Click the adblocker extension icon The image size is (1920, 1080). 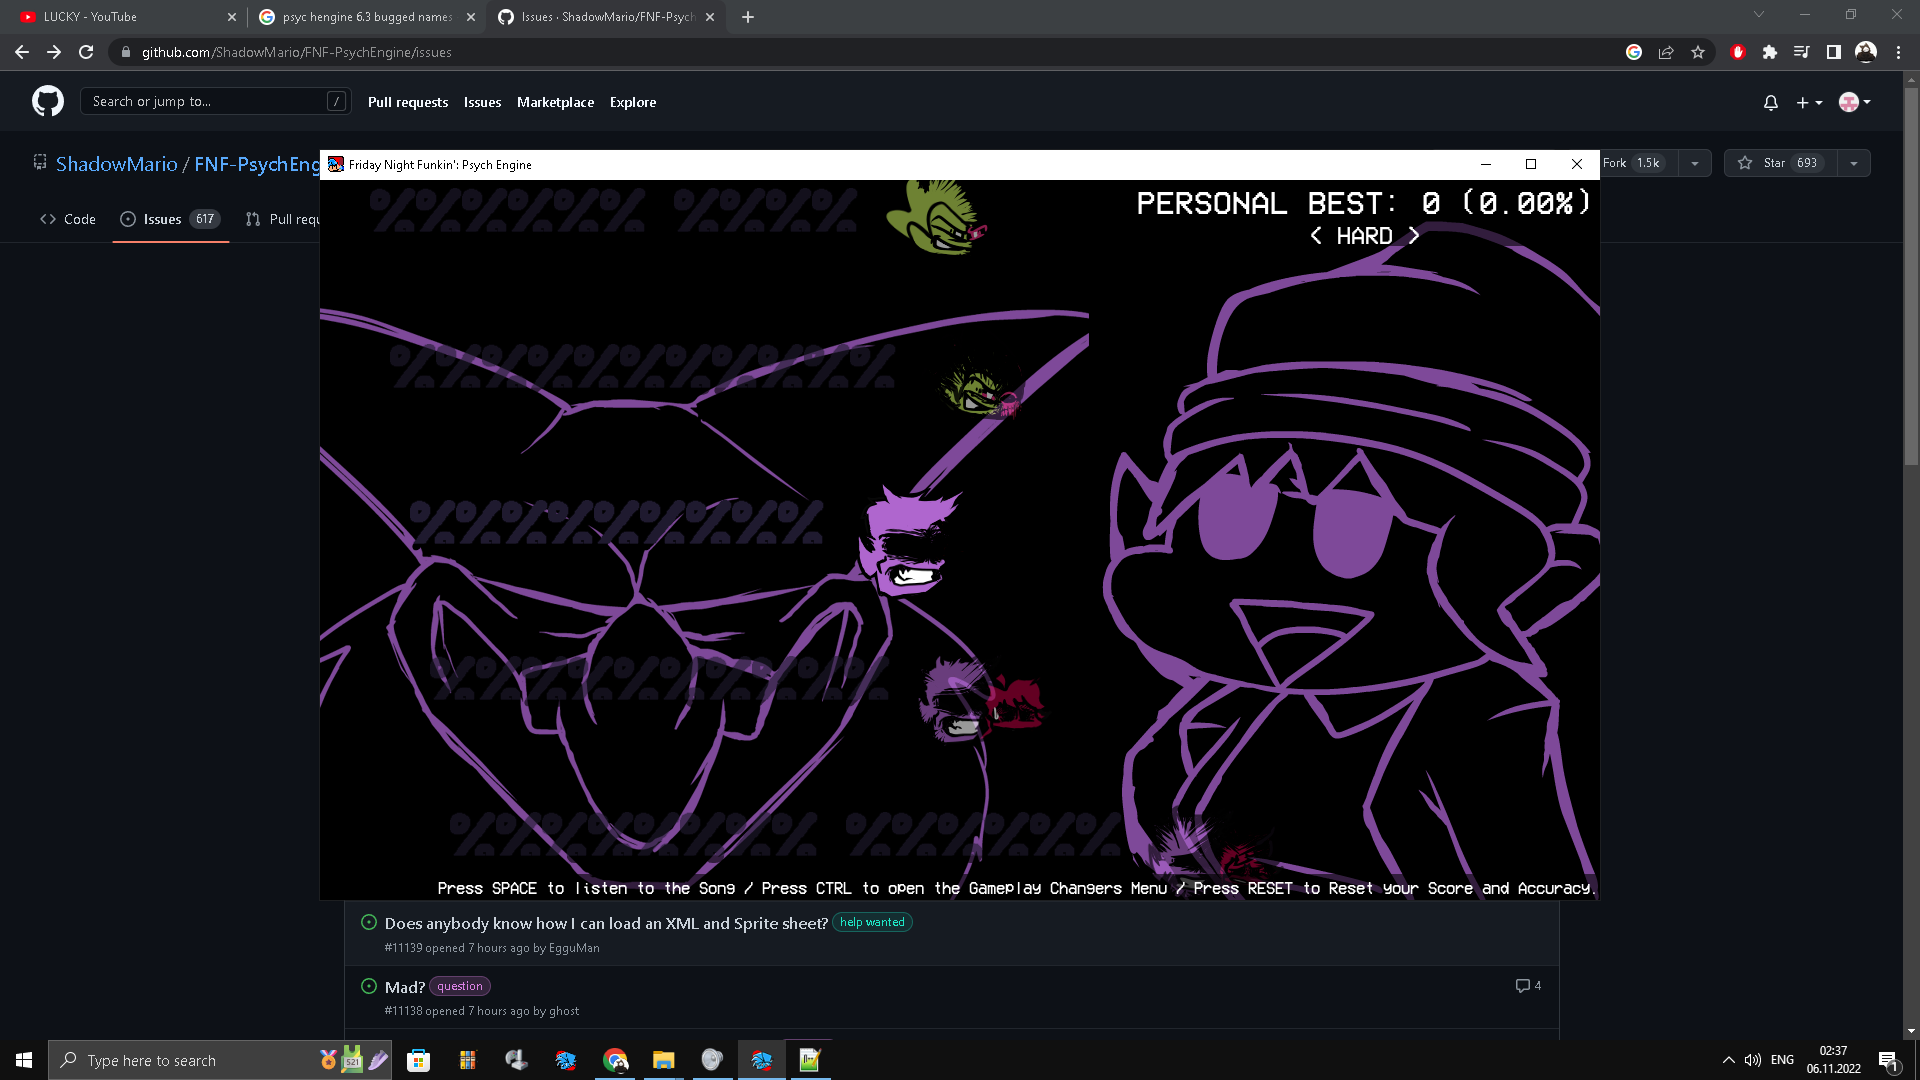pyautogui.click(x=1738, y=52)
